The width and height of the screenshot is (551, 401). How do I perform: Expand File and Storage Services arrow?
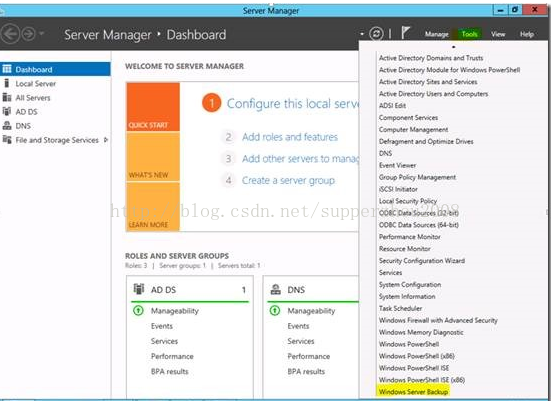click(106, 140)
